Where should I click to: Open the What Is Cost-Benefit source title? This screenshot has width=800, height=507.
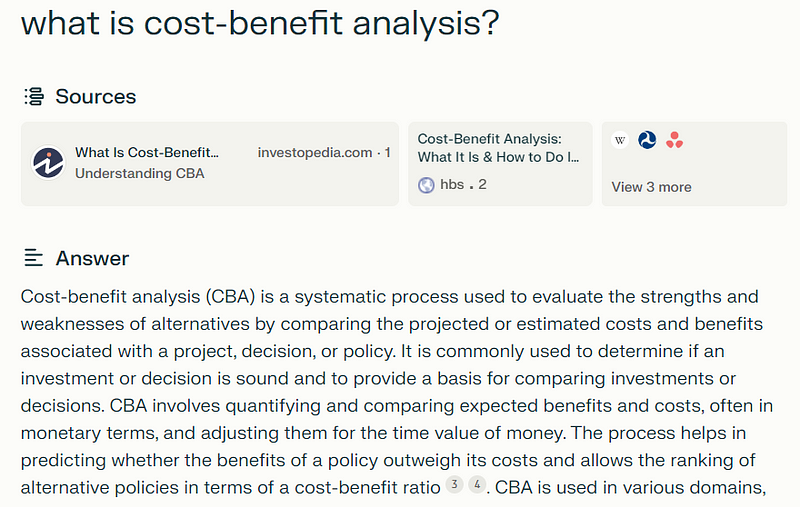click(146, 153)
